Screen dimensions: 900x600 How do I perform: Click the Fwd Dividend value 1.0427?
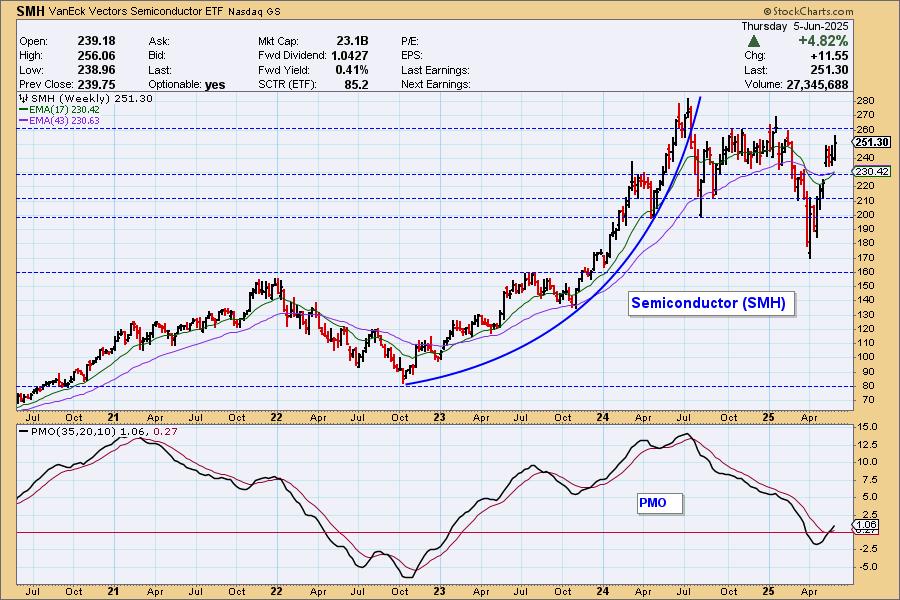[x=350, y=56]
